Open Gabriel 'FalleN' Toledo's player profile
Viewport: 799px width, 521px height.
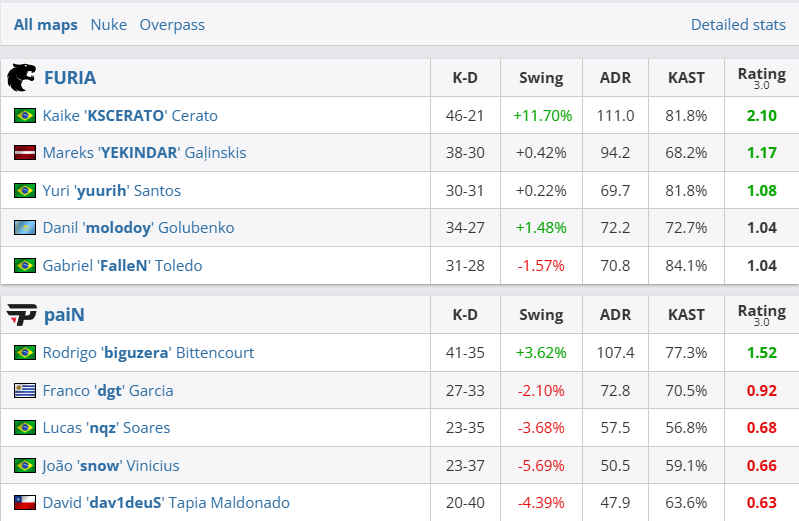pyautogui.click(x=122, y=266)
